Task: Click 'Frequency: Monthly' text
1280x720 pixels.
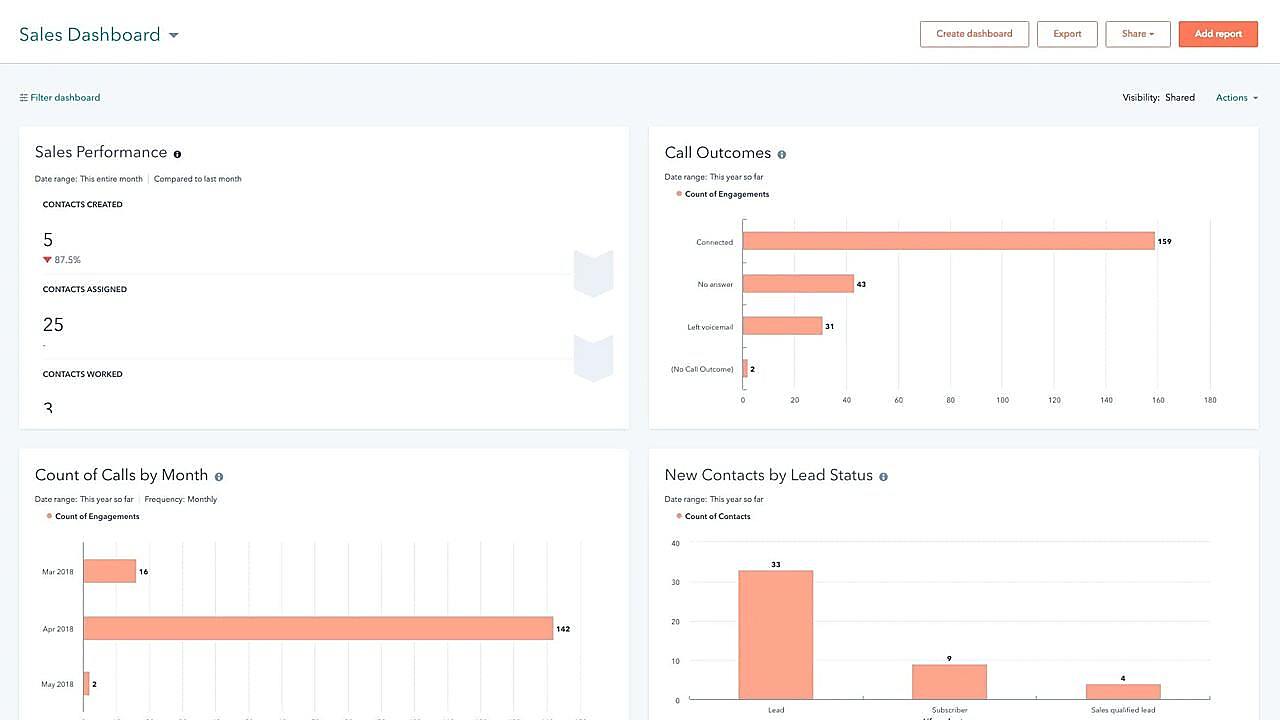Action: point(181,499)
